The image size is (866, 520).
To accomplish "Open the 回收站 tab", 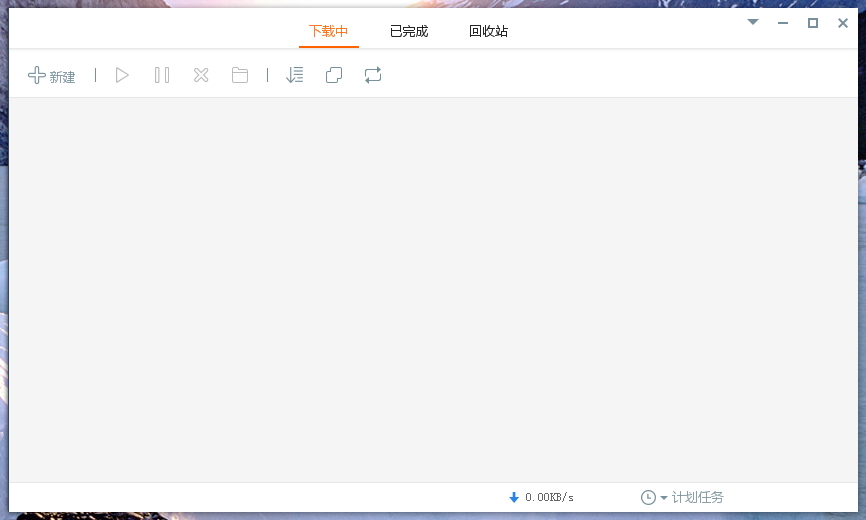I will [488, 31].
